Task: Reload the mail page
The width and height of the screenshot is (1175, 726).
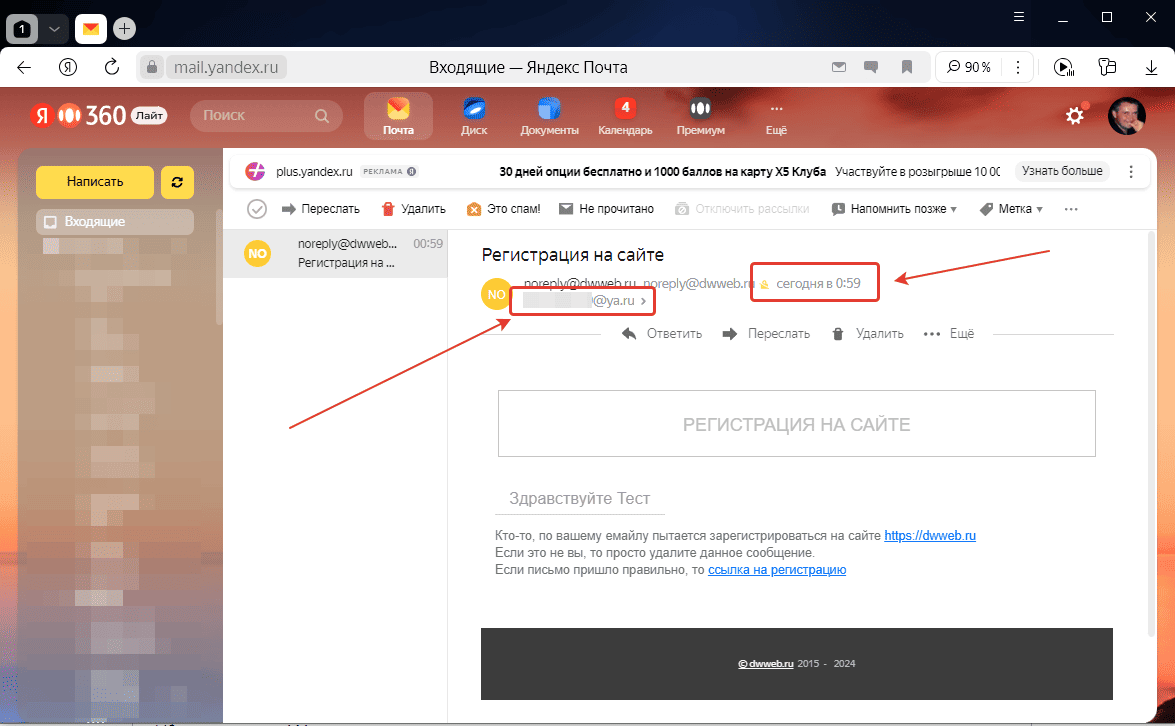Action: coord(112,67)
